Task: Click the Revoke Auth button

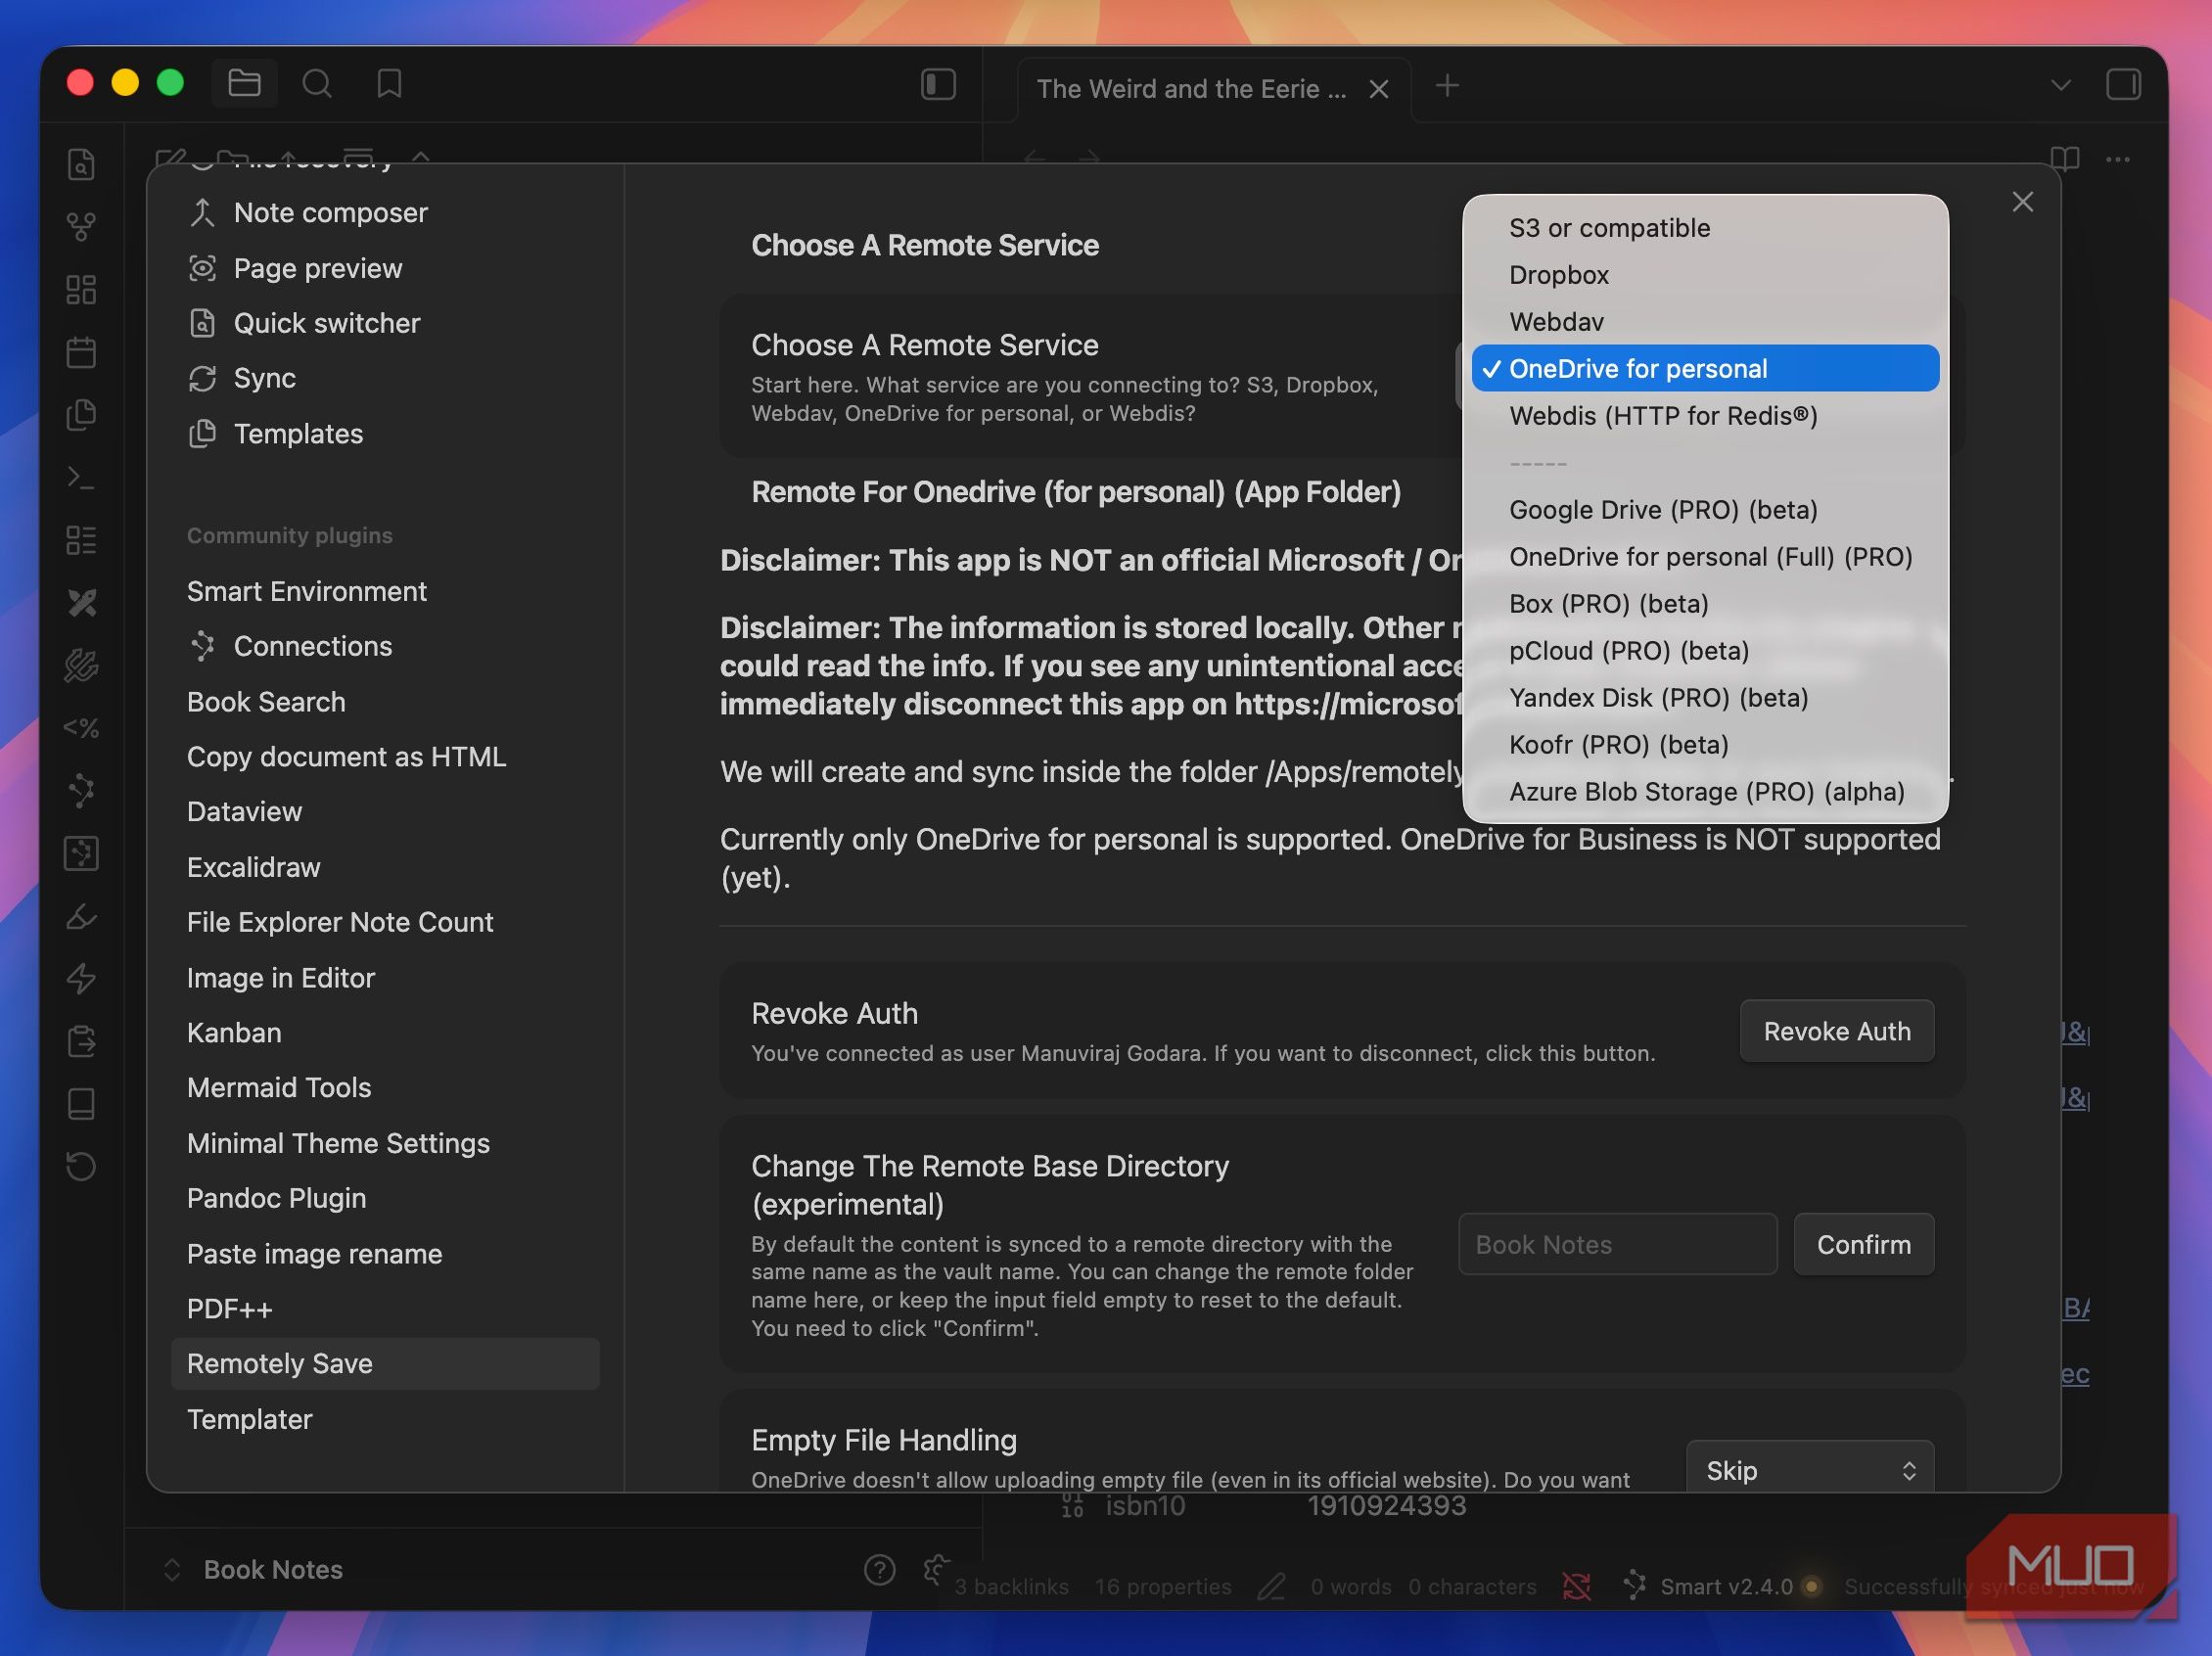Action: click(x=1836, y=1031)
